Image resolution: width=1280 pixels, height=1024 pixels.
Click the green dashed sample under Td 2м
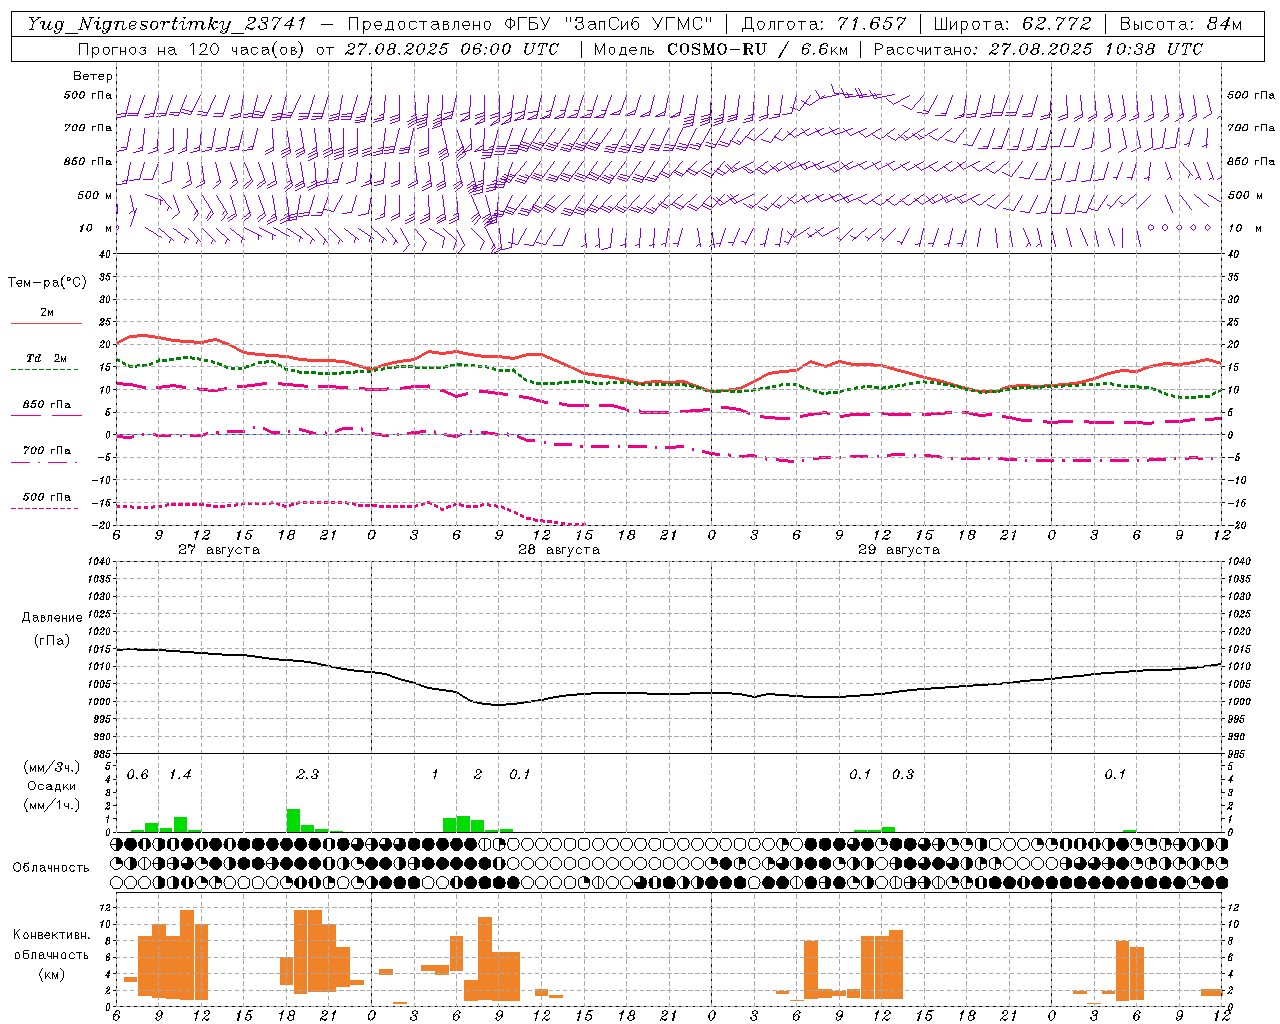point(44,369)
